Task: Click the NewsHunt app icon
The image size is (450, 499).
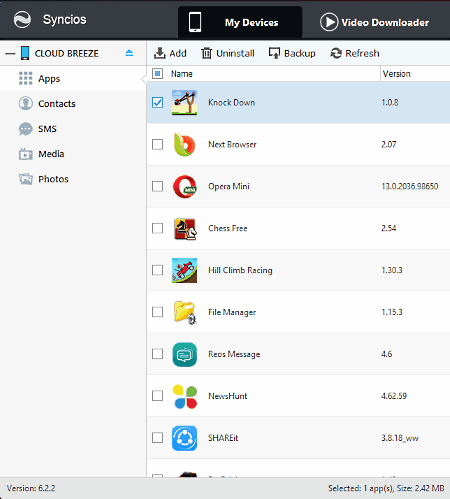Action: tap(185, 396)
